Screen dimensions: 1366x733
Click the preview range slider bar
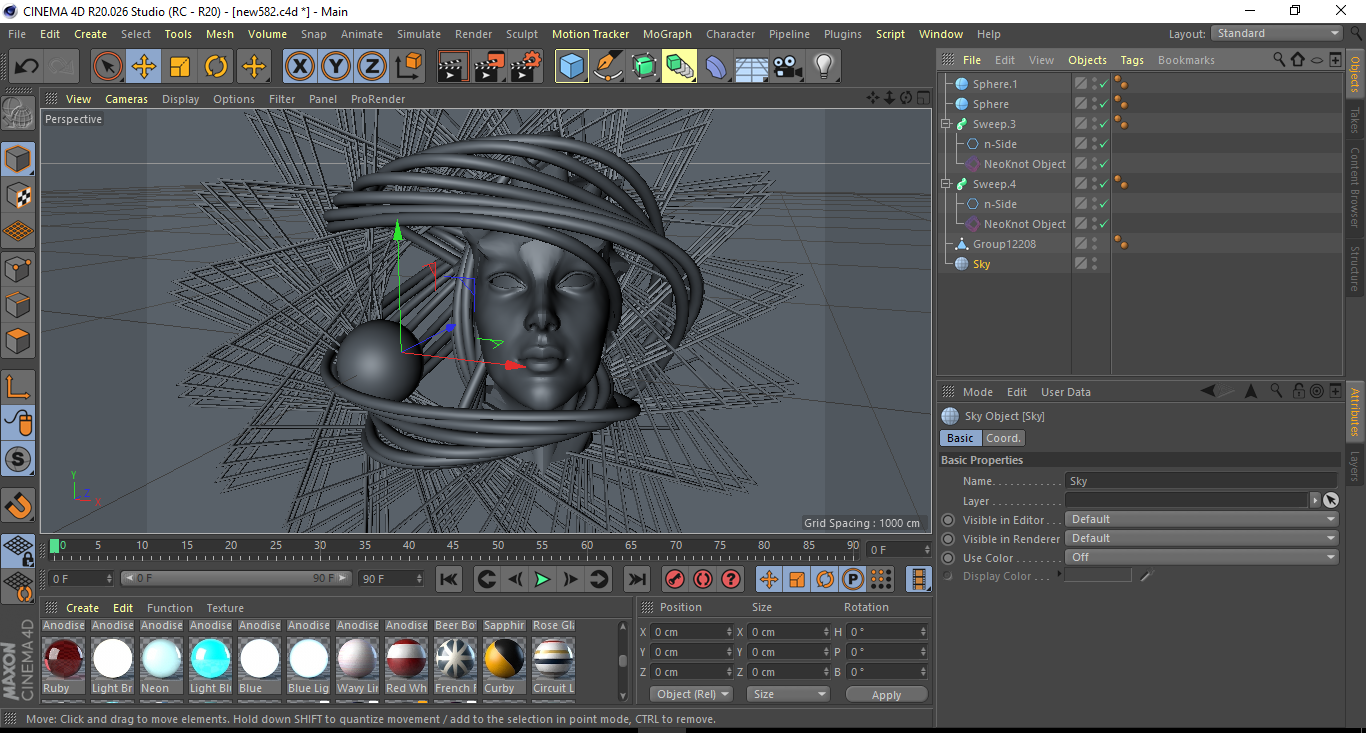click(x=235, y=578)
